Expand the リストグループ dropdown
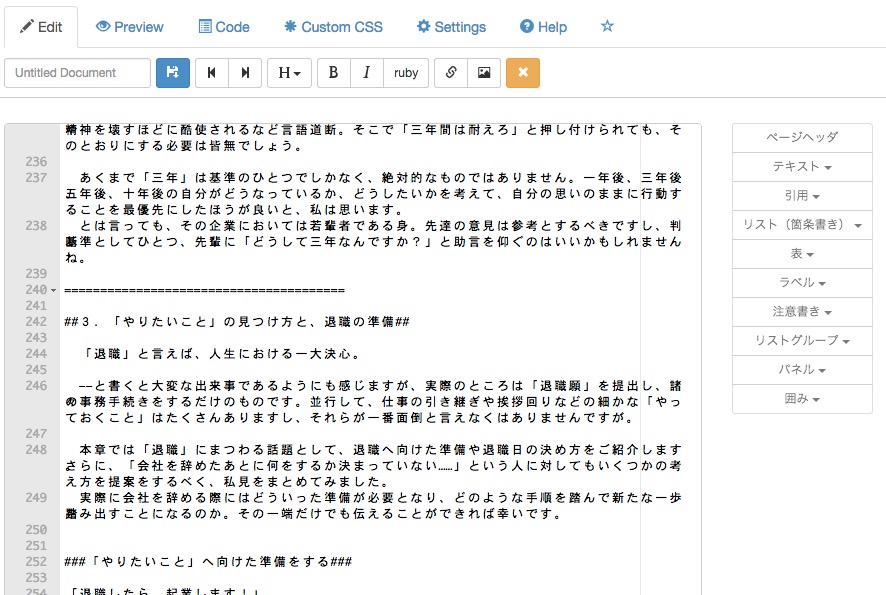Screen dimensions: 886x595 click(x=802, y=341)
